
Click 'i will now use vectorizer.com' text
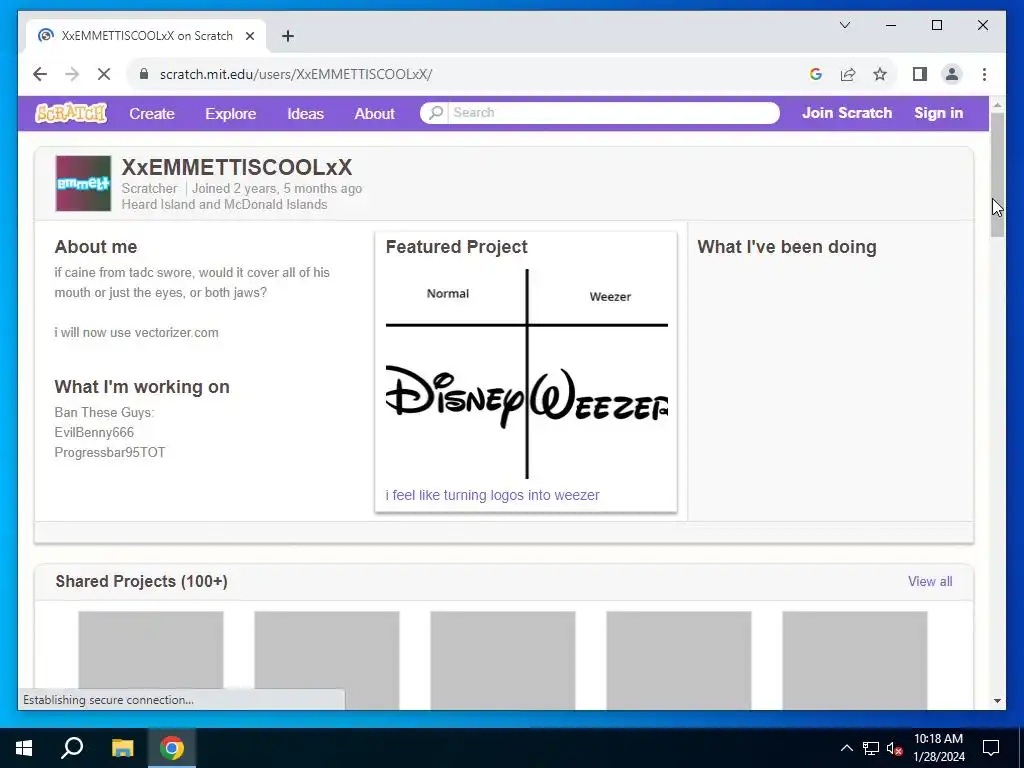coord(136,332)
